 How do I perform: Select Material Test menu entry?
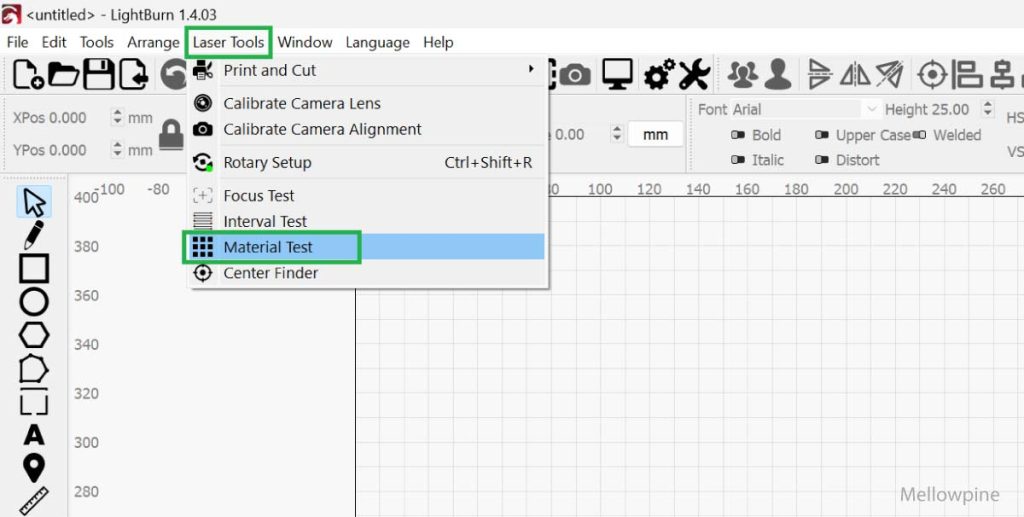[x=368, y=247]
